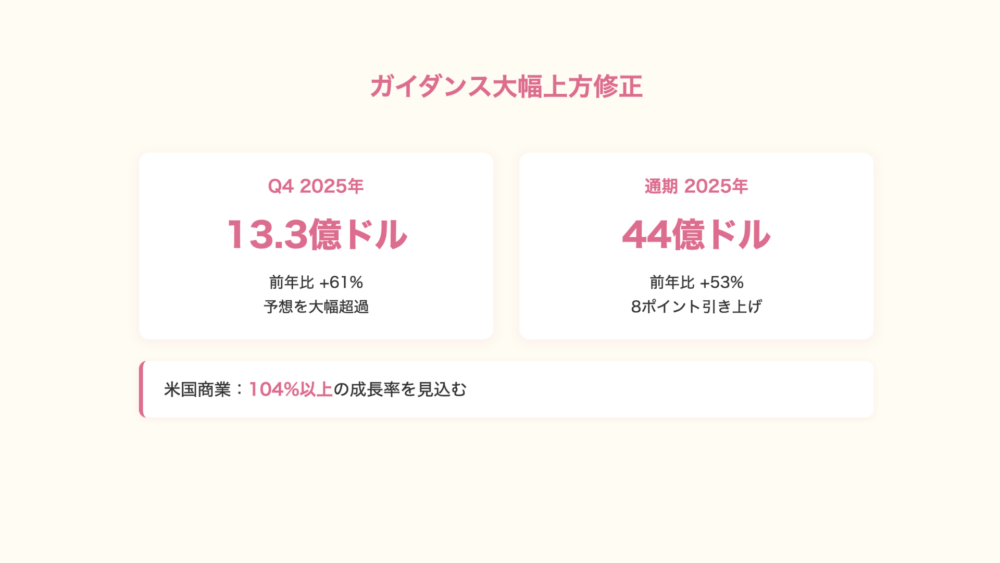This screenshot has height=563, width=1000.
Task: Select the Q4 2025年 card heading
Action: [x=315, y=186]
